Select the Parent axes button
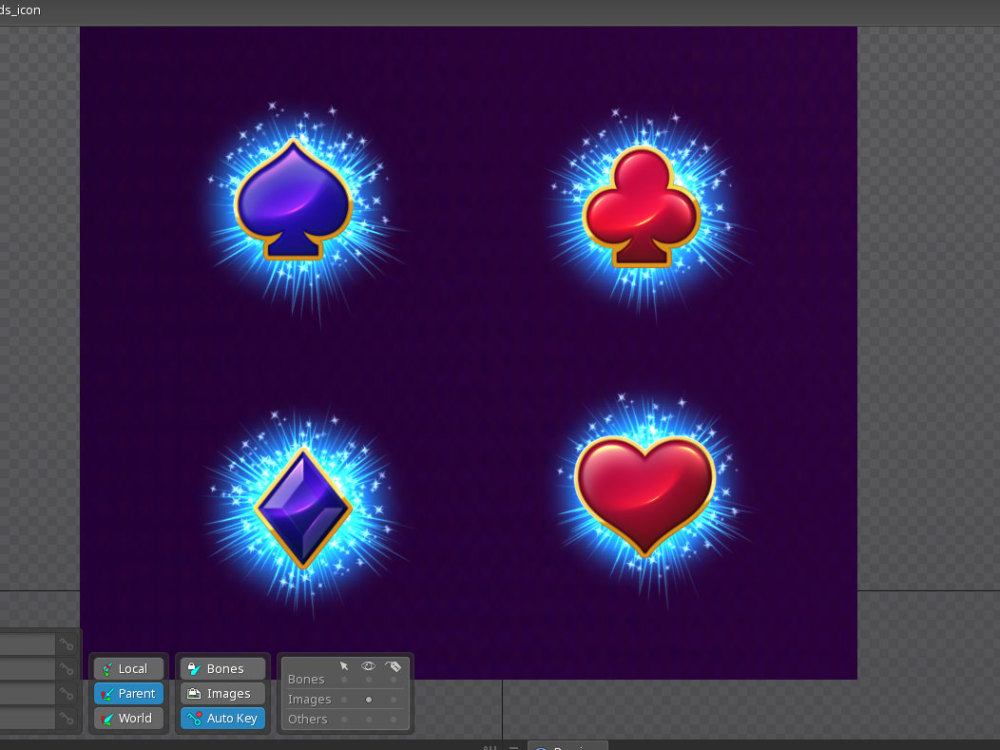 (128, 693)
